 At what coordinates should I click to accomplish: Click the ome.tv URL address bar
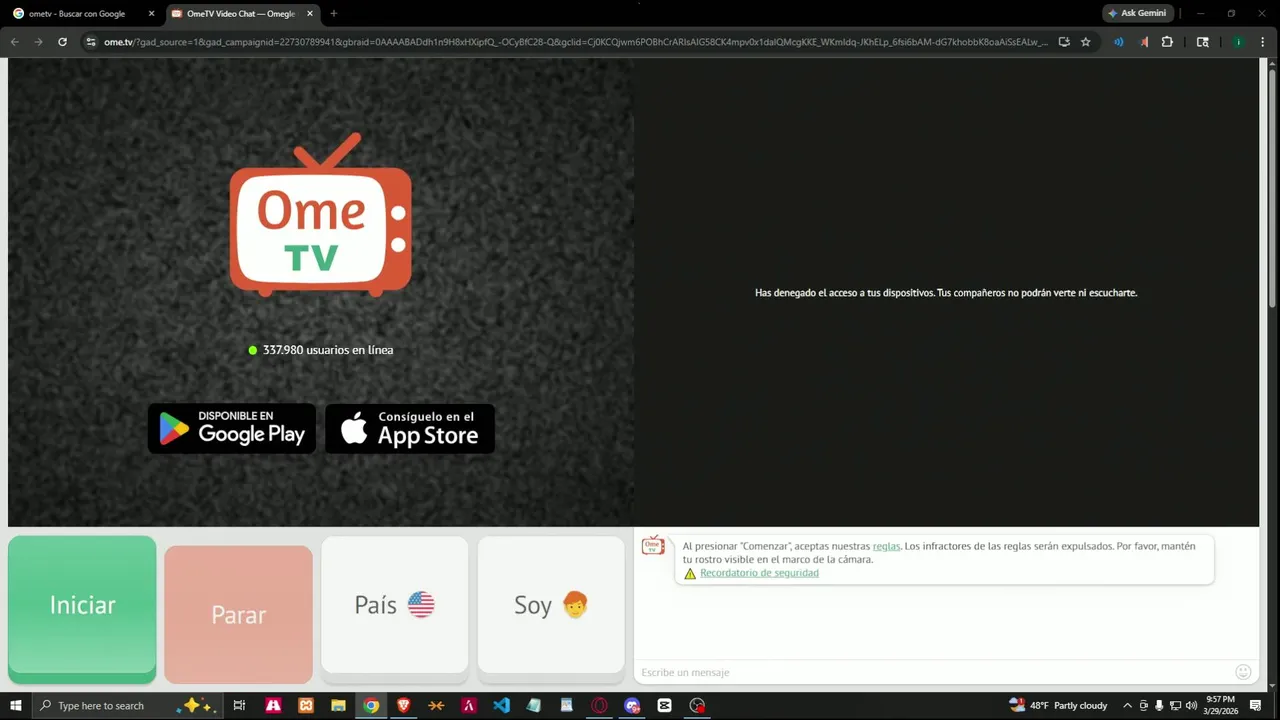(x=575, y=42)
